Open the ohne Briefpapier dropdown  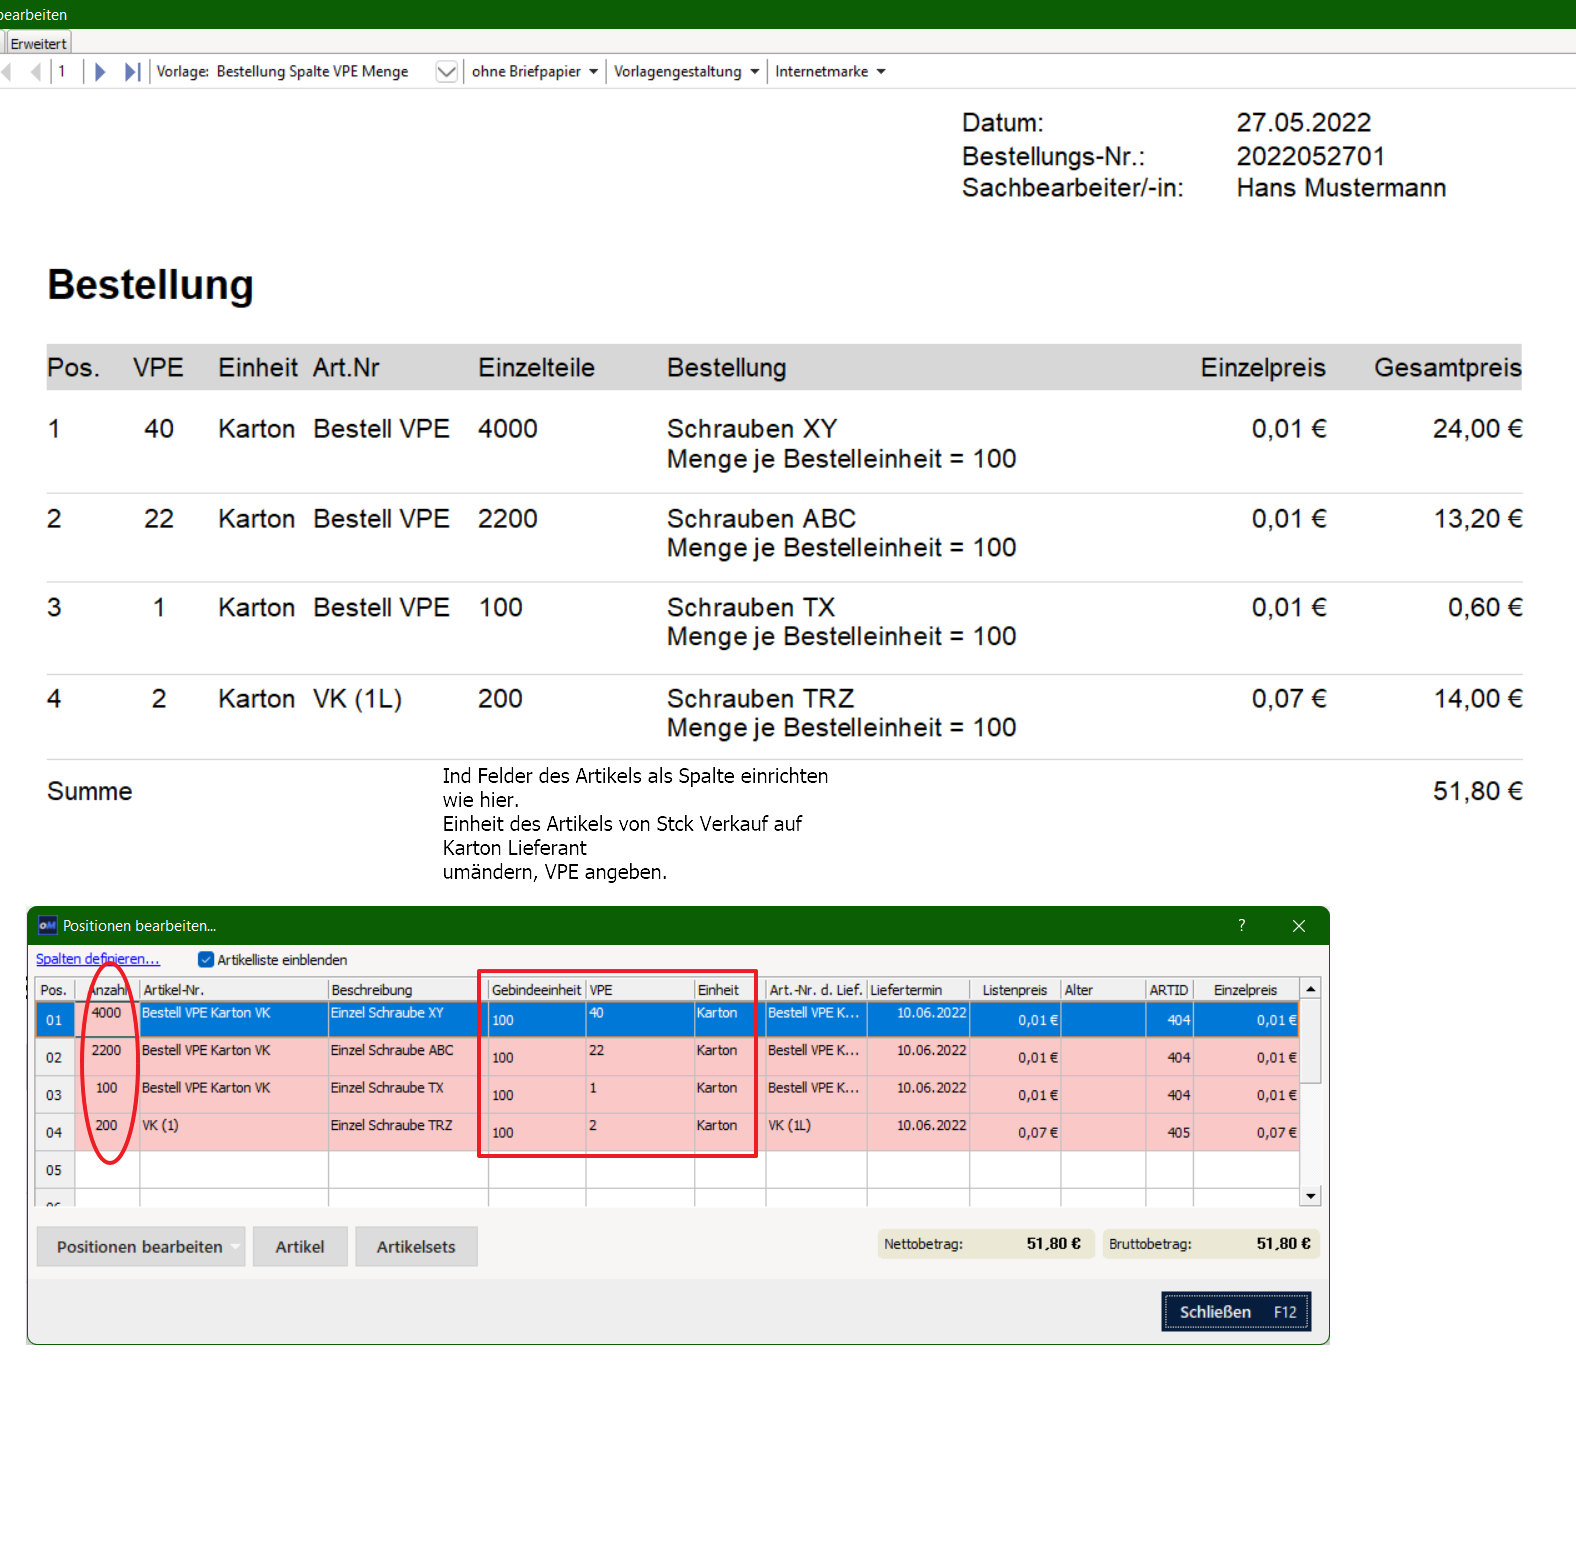click(535, 71)
